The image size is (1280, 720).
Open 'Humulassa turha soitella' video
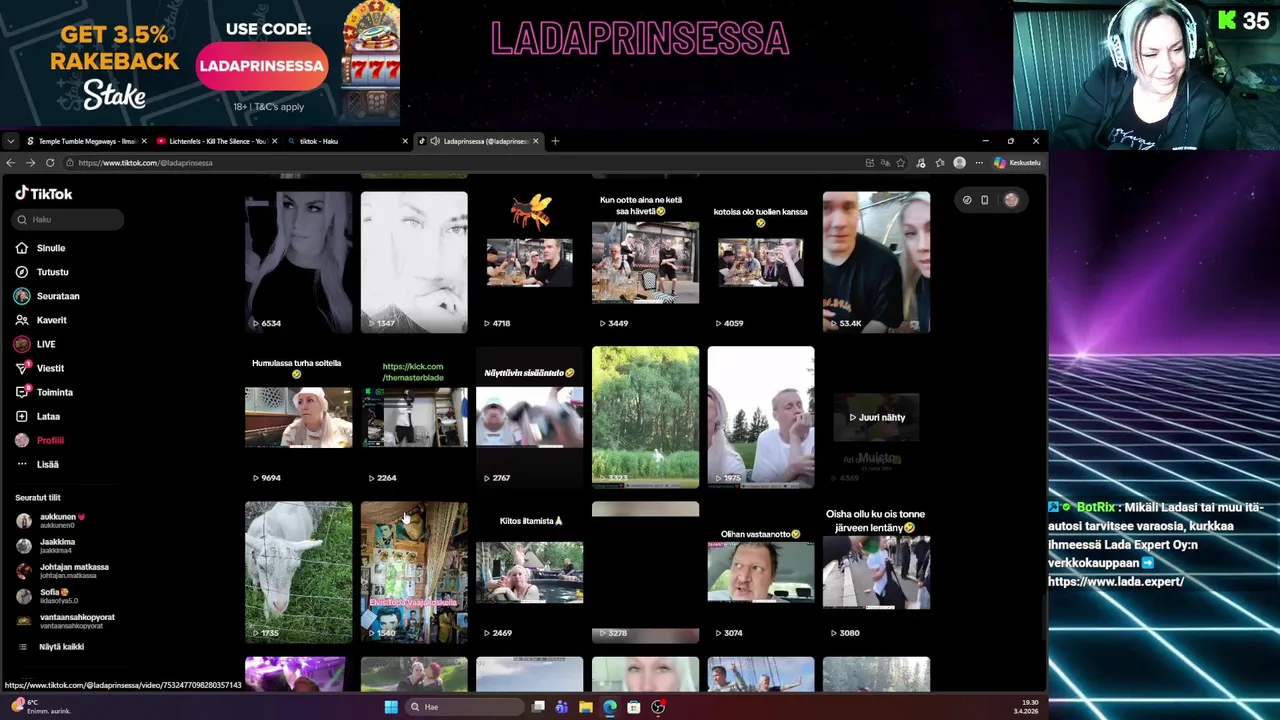coord(298,417)
